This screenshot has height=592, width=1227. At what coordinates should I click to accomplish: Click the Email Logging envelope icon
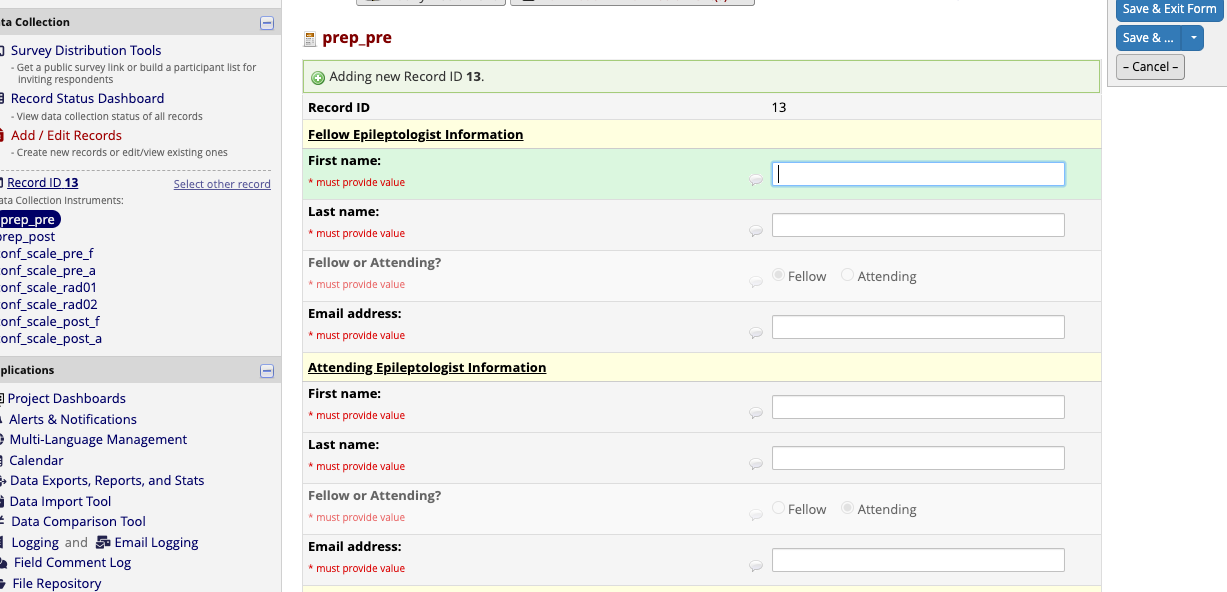[x=103, y=543]
